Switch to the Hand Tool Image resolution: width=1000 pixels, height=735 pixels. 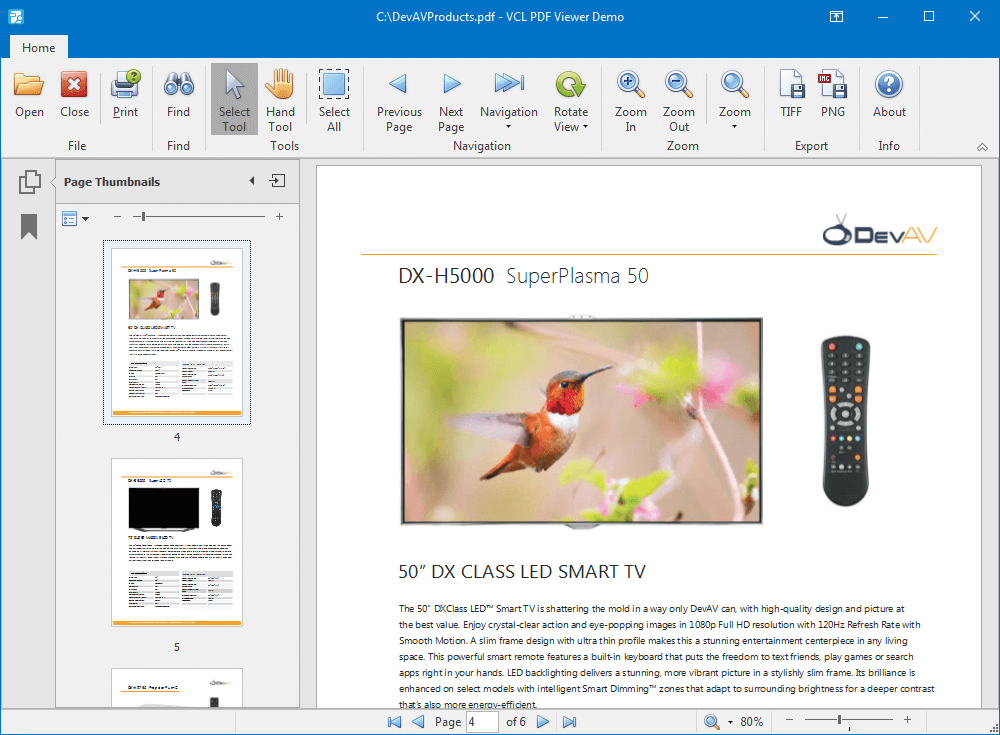tap(280, 99)
